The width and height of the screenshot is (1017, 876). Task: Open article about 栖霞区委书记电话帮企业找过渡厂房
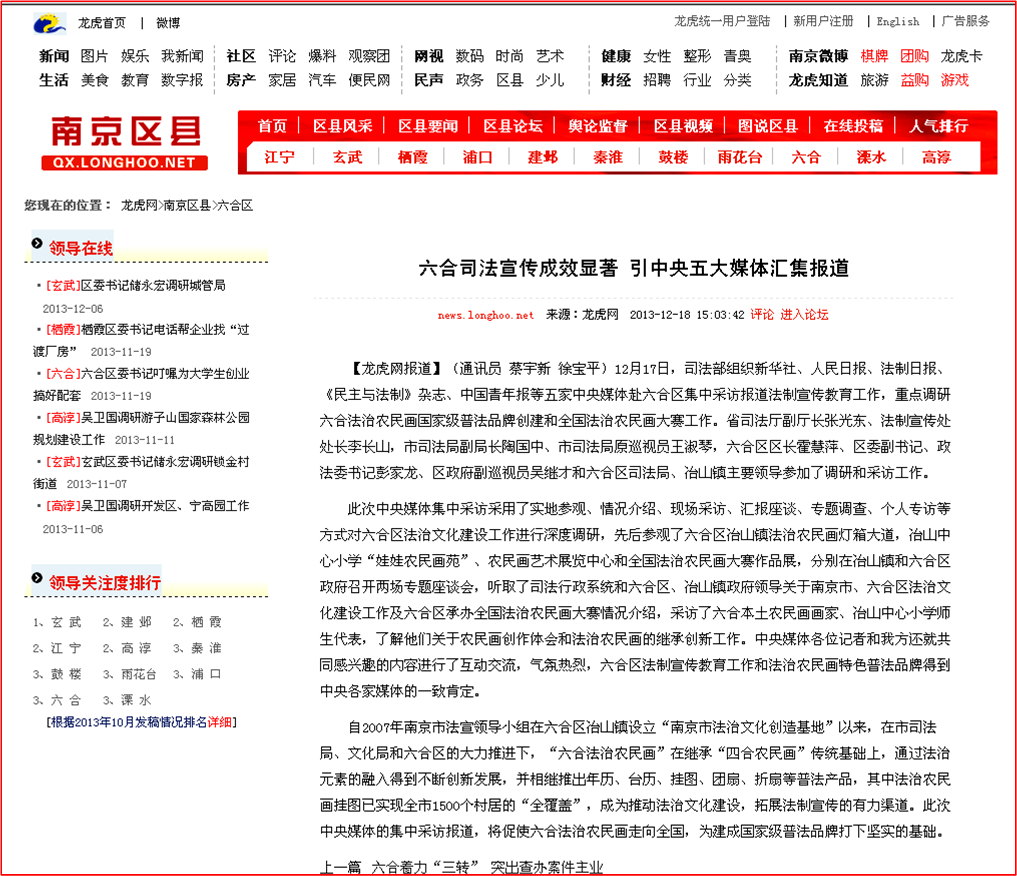pyautogui.click(x=141, y=340)
